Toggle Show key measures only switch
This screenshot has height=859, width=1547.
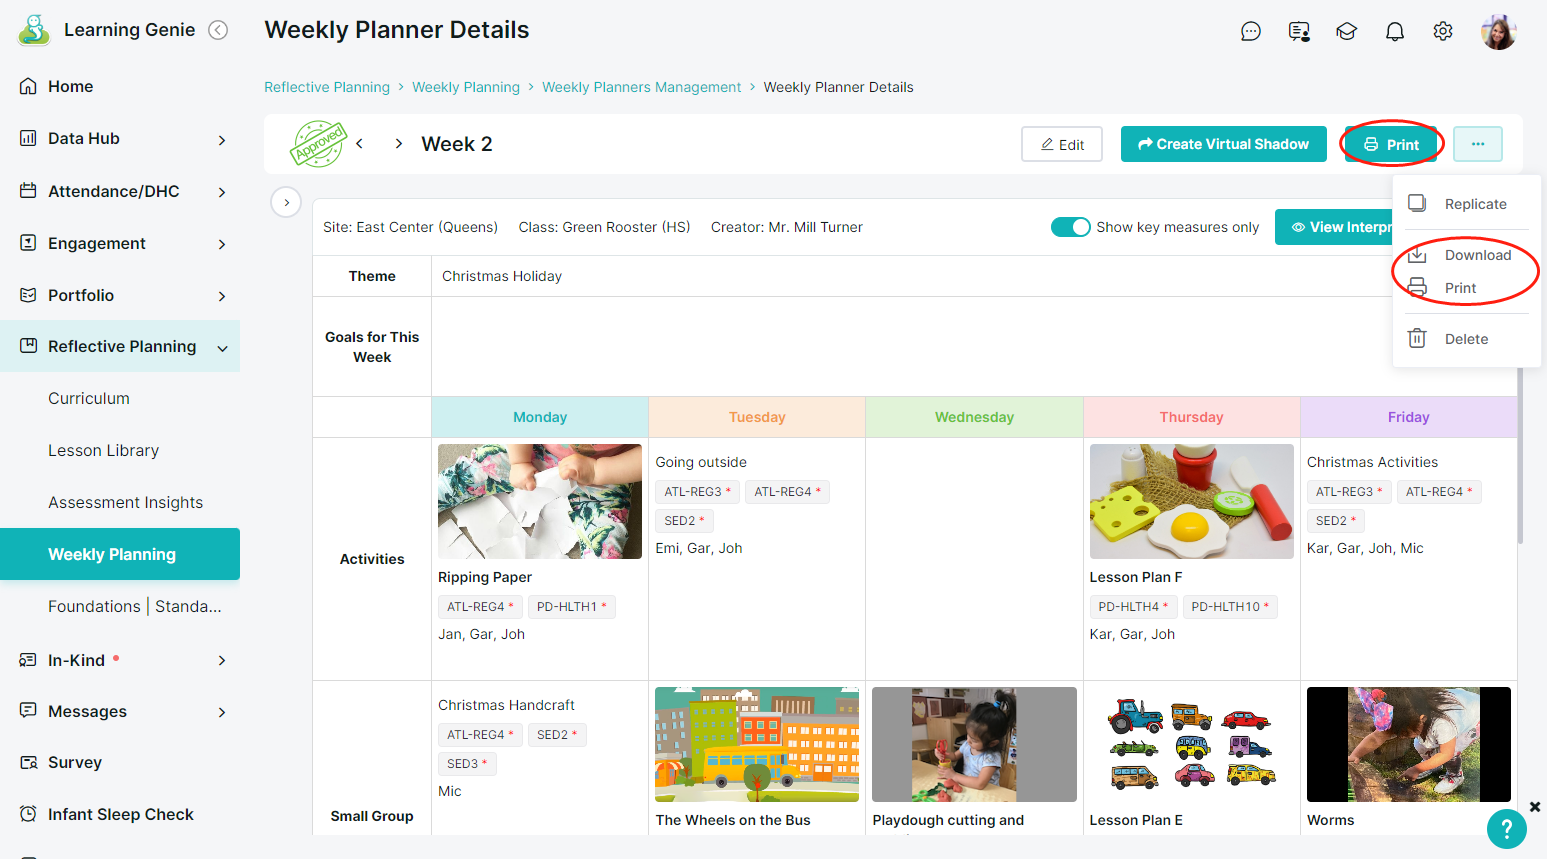(1070, 227)
